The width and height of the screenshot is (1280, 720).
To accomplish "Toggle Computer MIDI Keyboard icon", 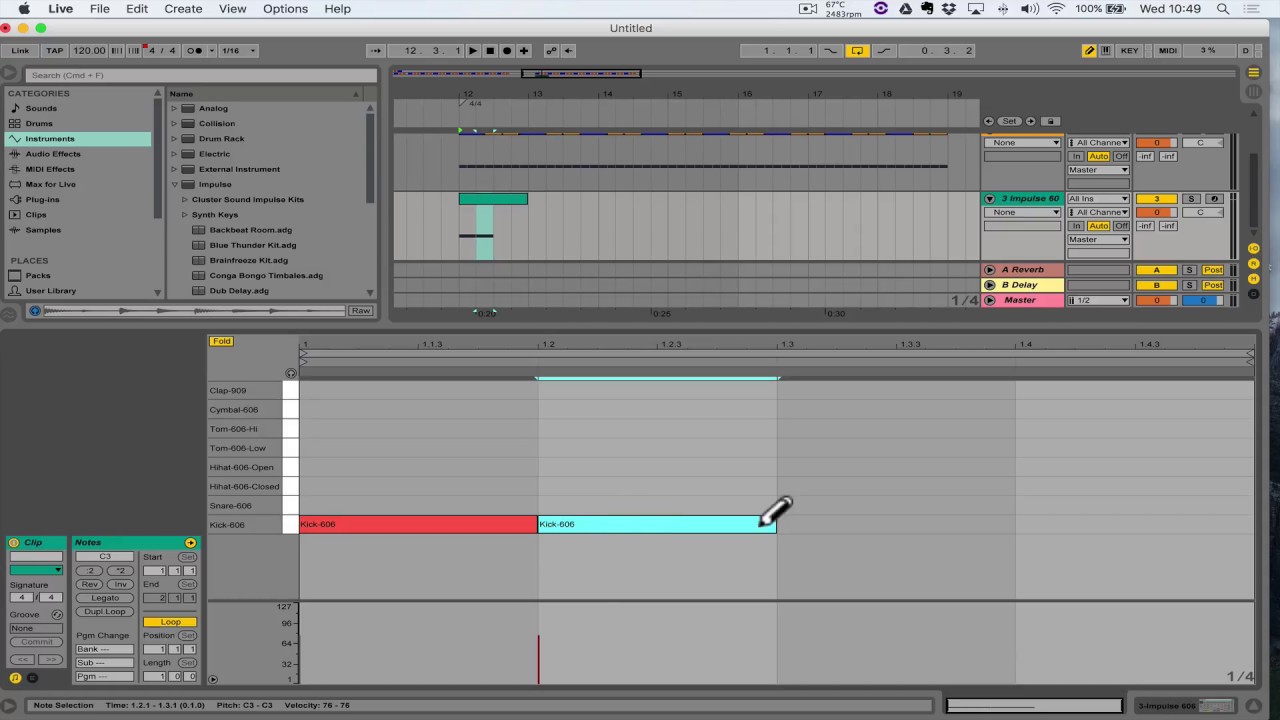I will tap(1105, 51).
